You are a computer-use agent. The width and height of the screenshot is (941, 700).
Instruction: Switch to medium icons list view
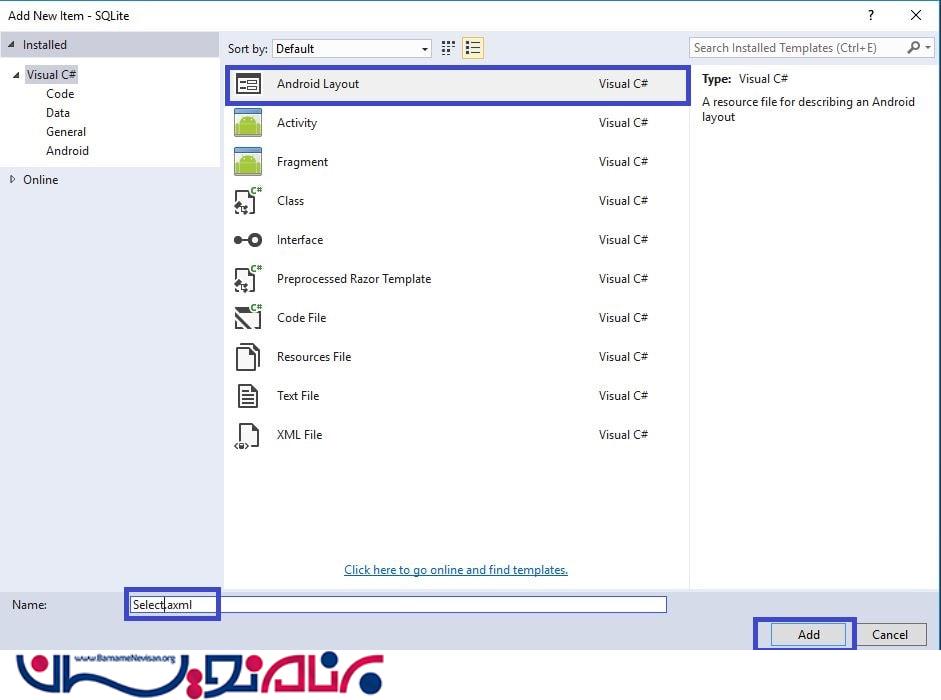pos(473,48)
